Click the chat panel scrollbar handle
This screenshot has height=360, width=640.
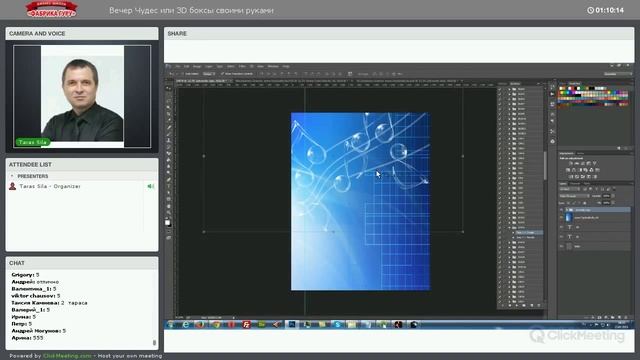[x=154, y=342]
